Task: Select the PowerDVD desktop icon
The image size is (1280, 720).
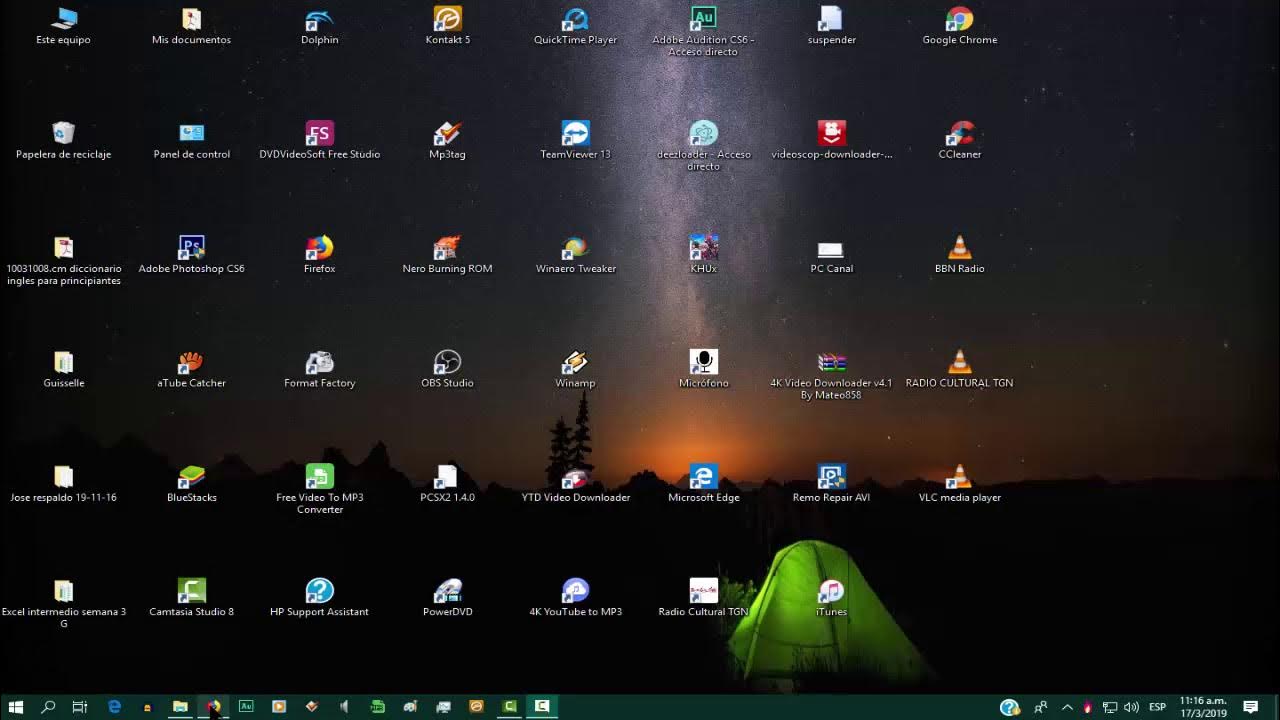Action: click(447, 597)
